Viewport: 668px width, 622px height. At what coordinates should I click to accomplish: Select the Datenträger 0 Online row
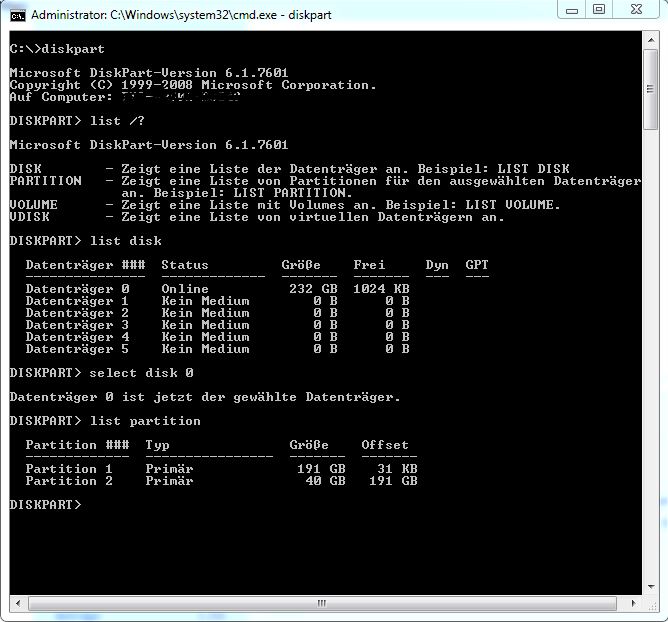point(217,289)
